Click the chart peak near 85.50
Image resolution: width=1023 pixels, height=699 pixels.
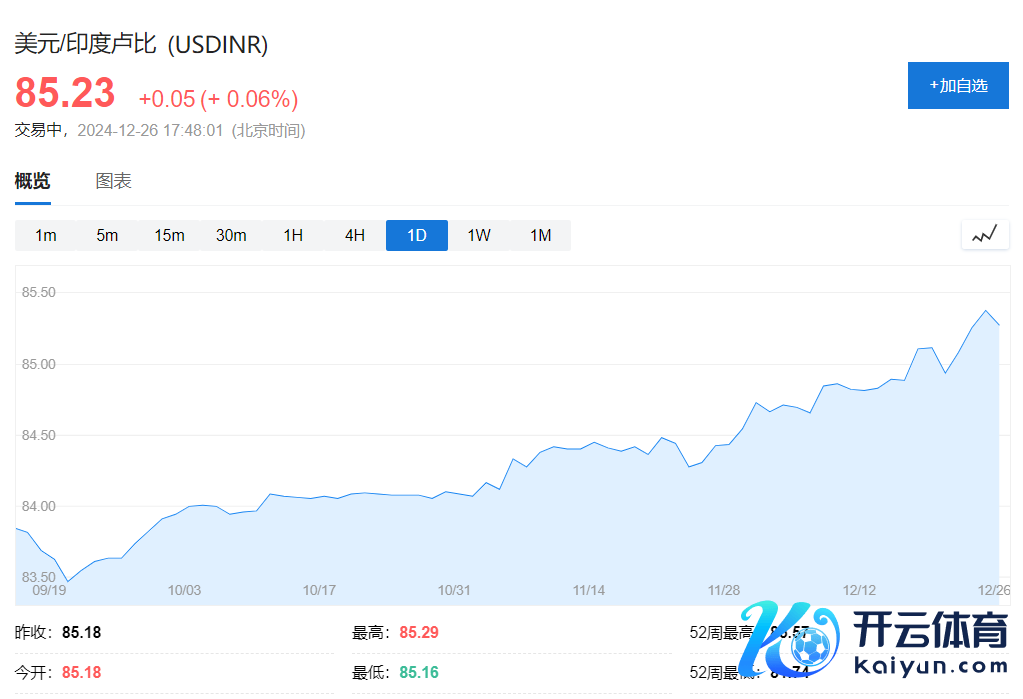pos(986,310)
